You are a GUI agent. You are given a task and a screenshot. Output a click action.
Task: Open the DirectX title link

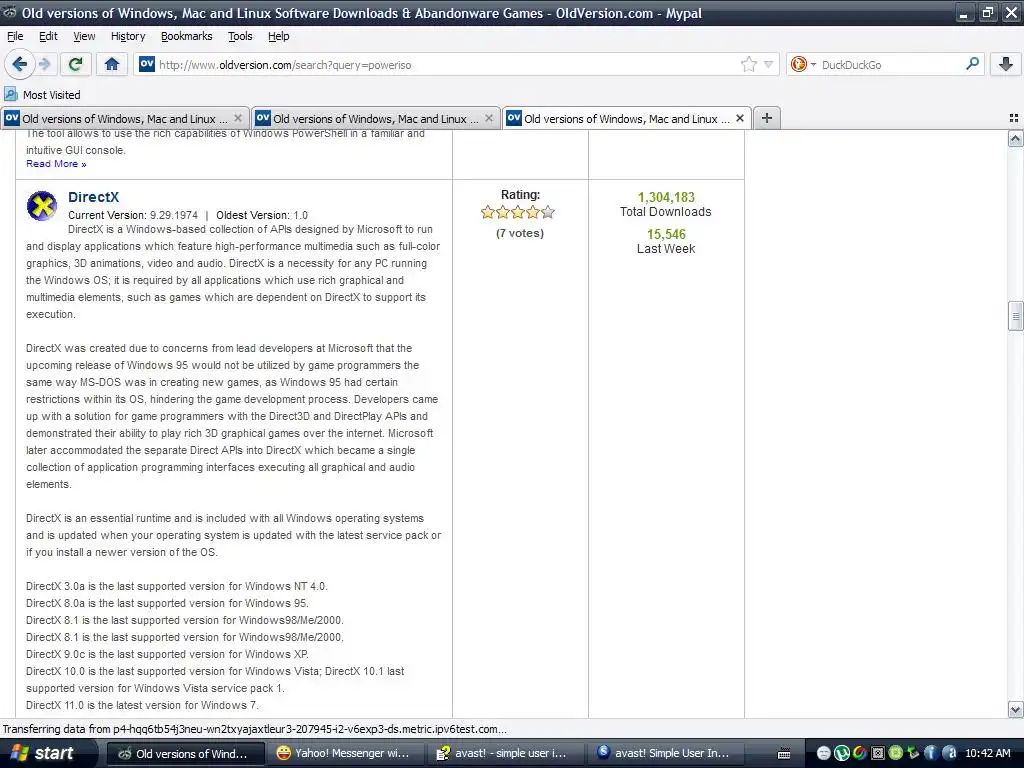[x=93, y=197]
